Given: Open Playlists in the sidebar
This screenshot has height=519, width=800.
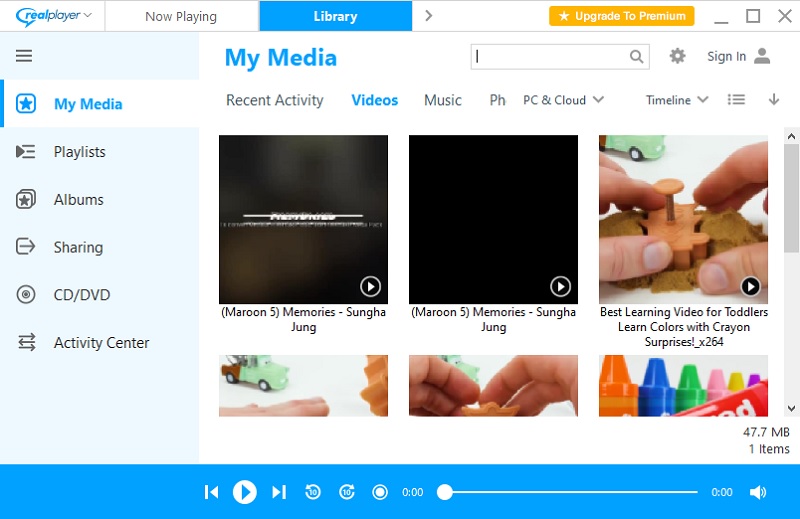Looking at the screenshot, I should pyautogui.click(x=100, y=152).
